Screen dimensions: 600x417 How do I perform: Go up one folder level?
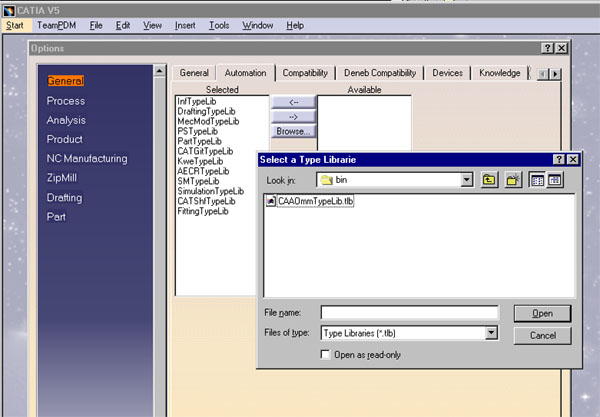coord(489,180)
